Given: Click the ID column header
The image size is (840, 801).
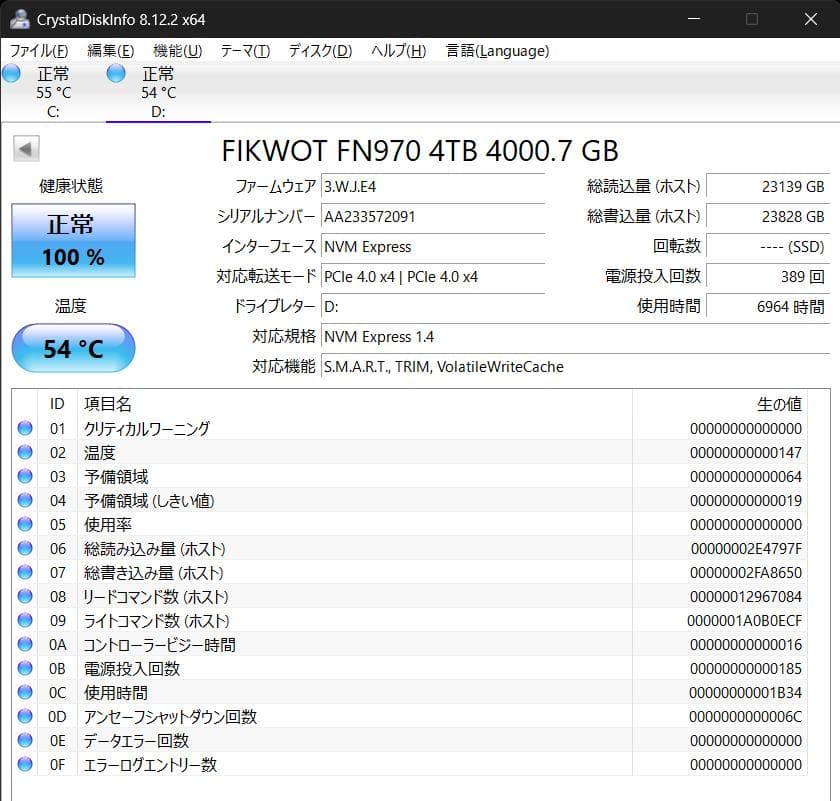Looking at the screenshot, I should [57, 404].
